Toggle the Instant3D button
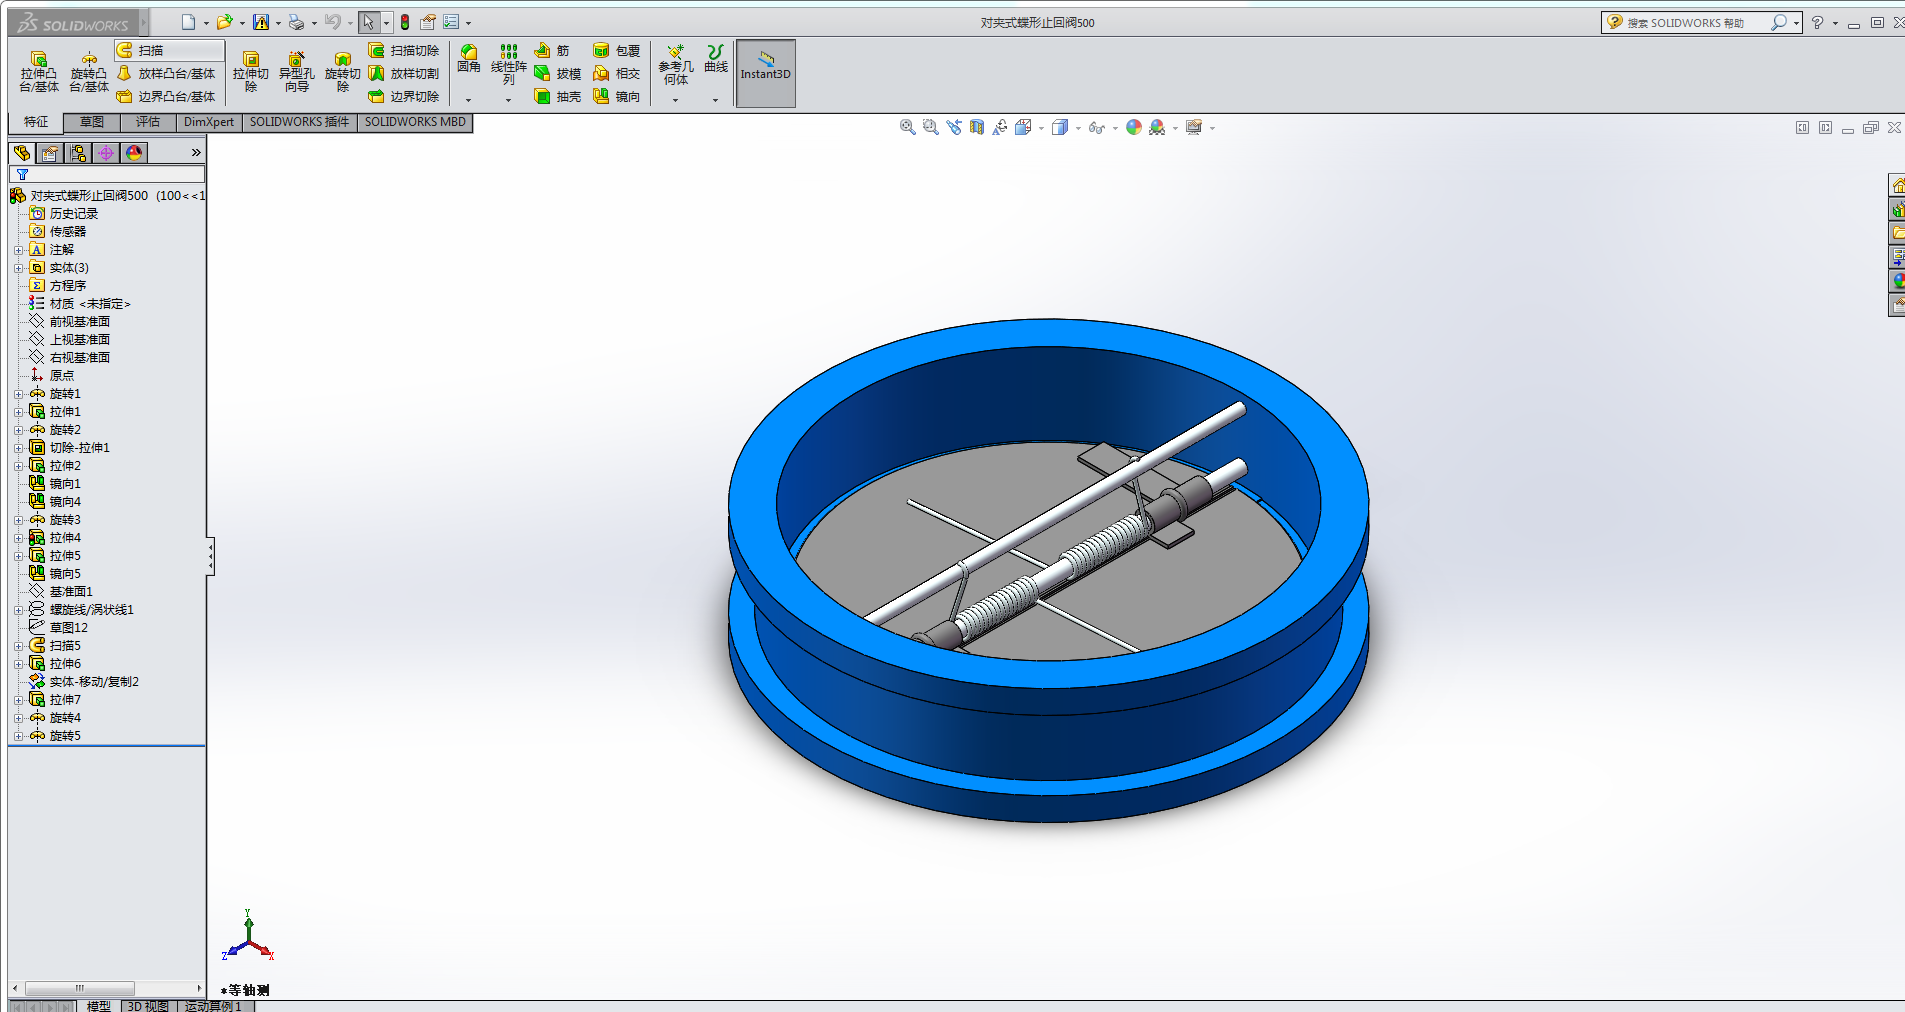The height and width of the screenshot is (1012, 1905). [765, 73]
